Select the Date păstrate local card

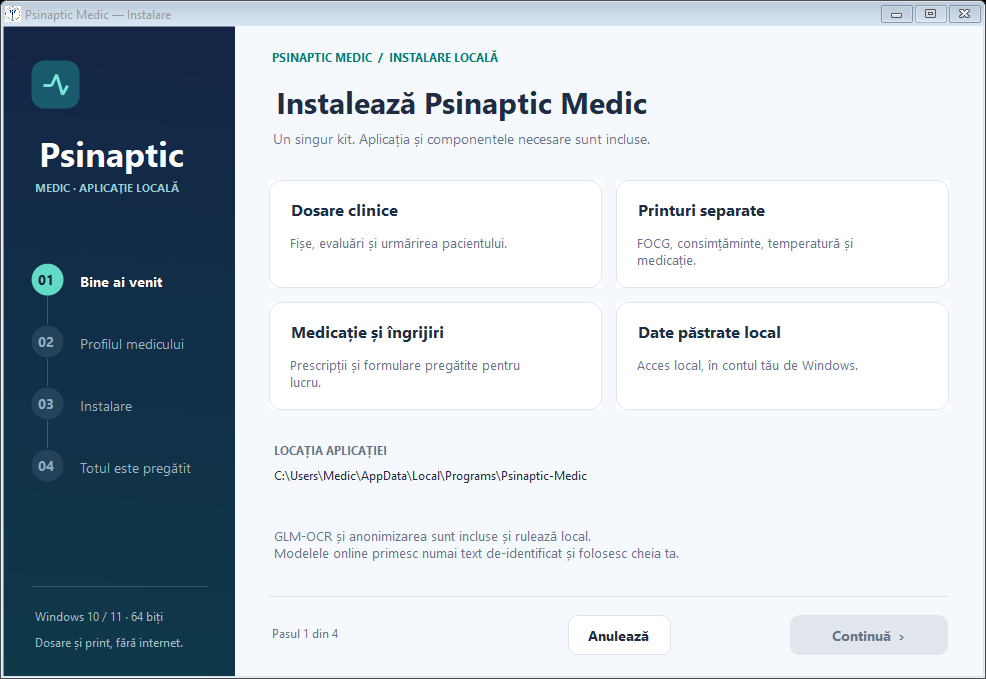pos(782,356)
